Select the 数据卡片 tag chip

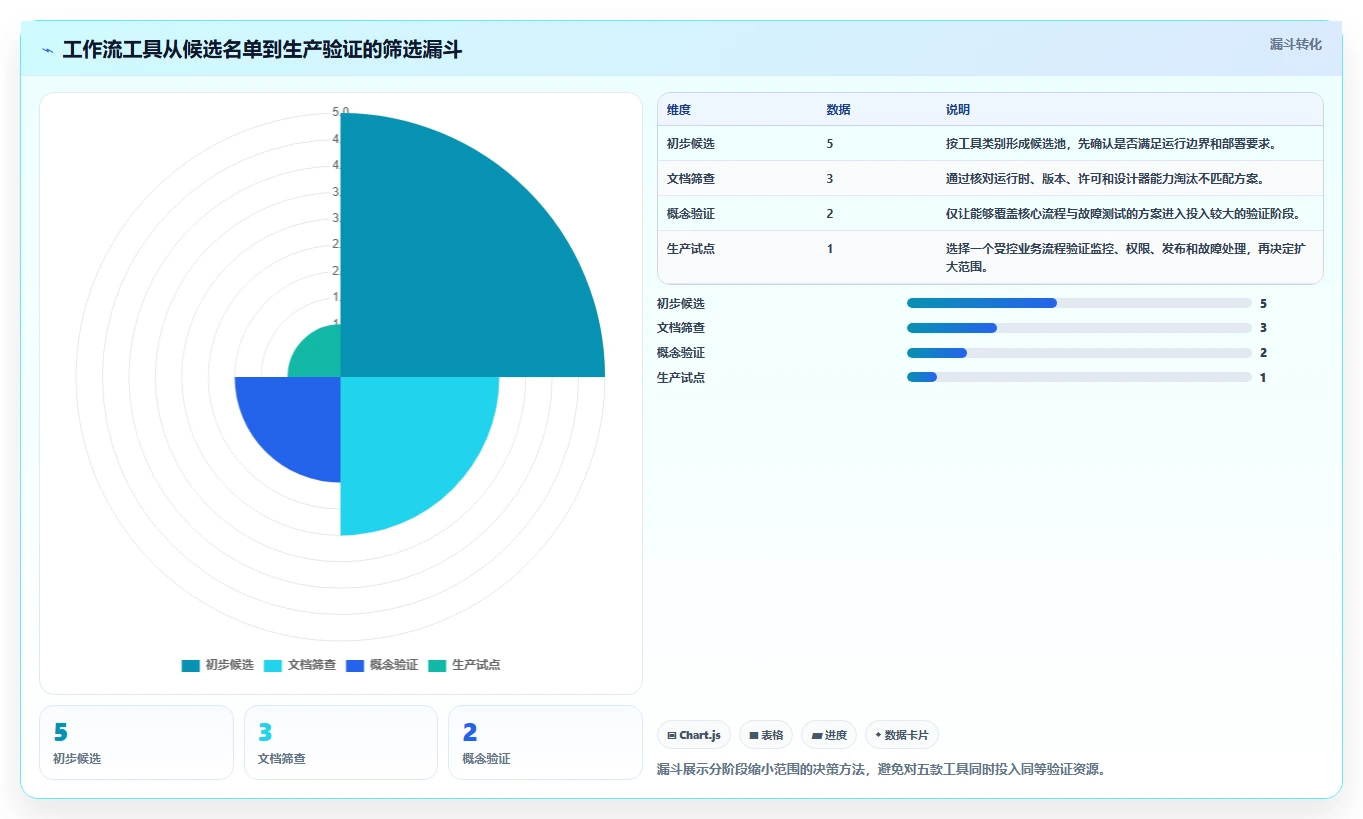click(902, 735)
